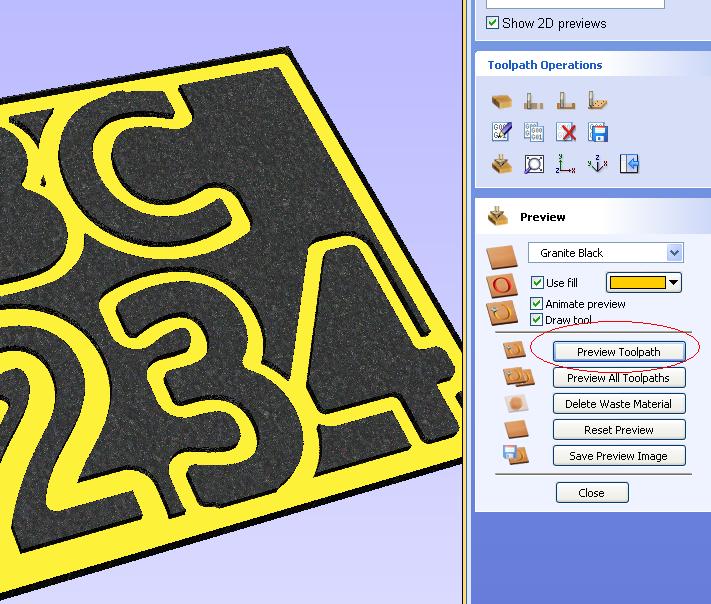
Task: Select the Drilling toolpath icon
Action: (598, 101)
